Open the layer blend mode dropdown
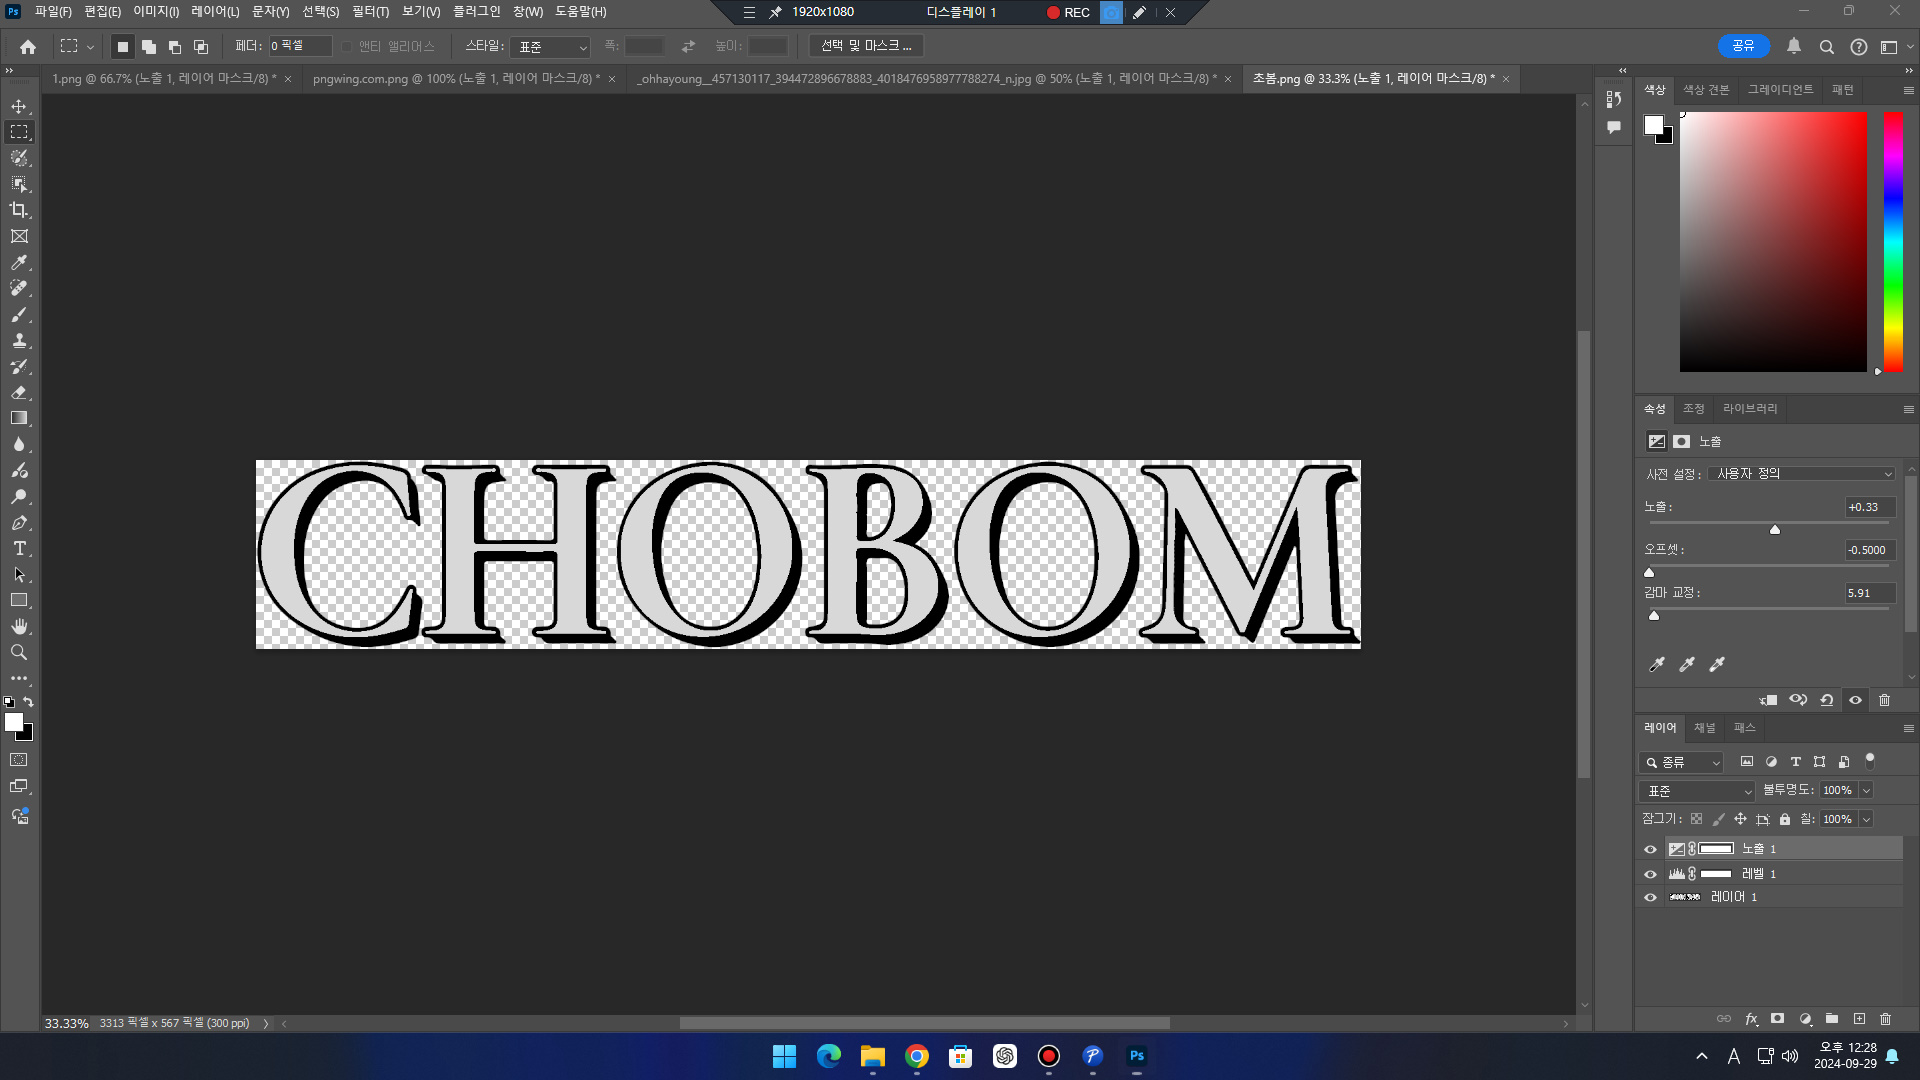 tap(1697, 791)
